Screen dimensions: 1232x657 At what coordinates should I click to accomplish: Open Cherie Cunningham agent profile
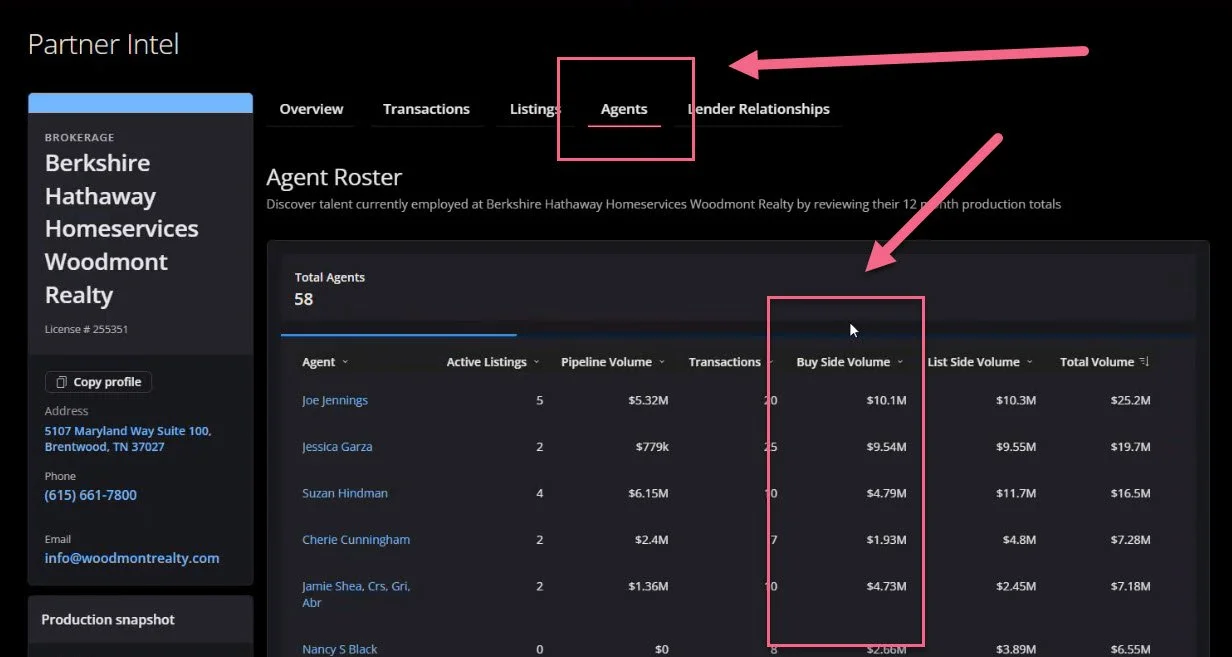(x=356, y=540)
